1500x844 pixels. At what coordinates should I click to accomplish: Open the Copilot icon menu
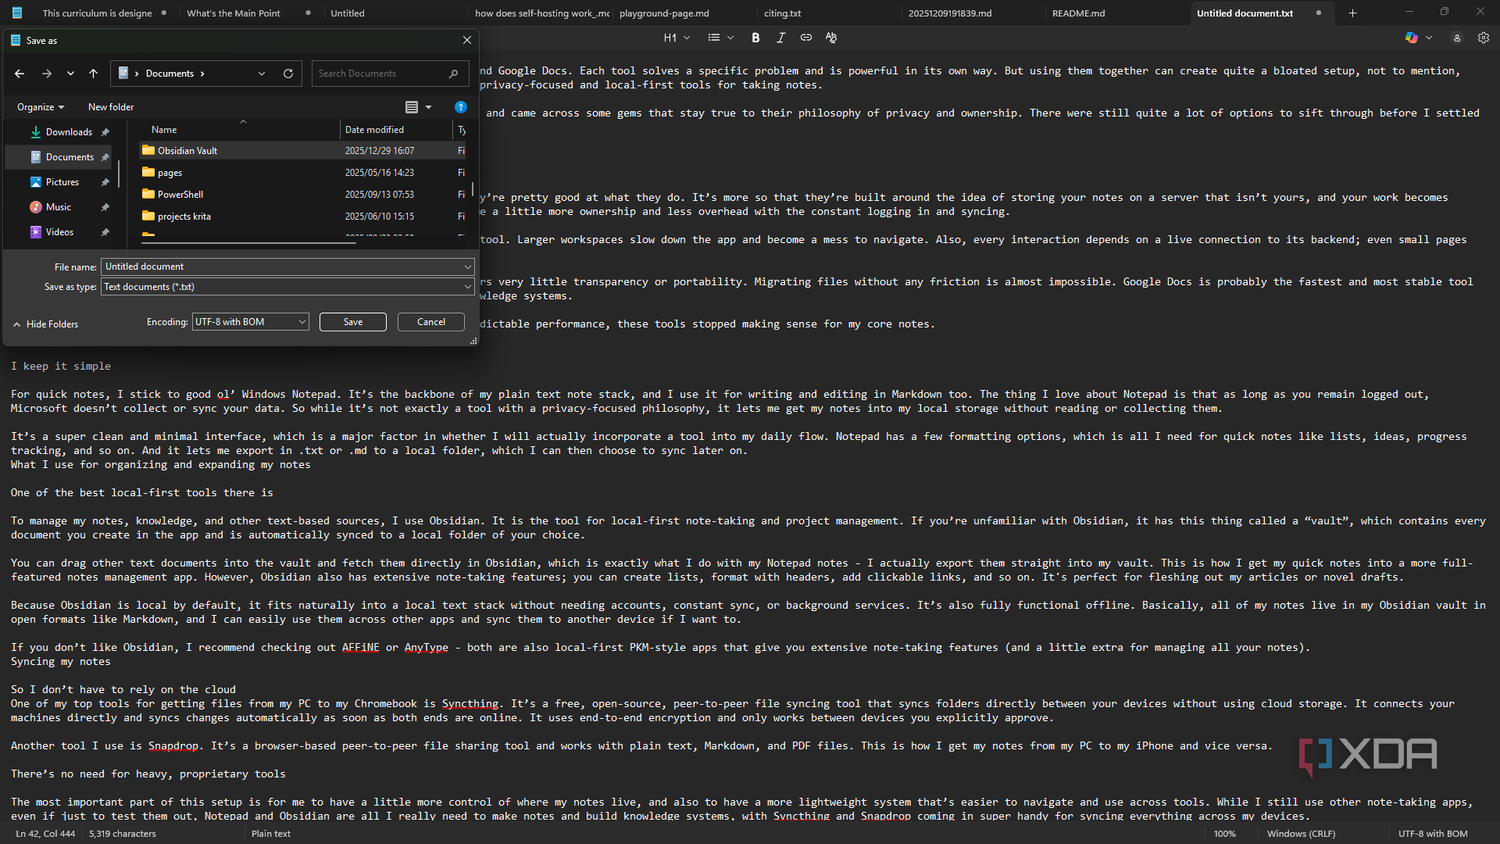1419,38
